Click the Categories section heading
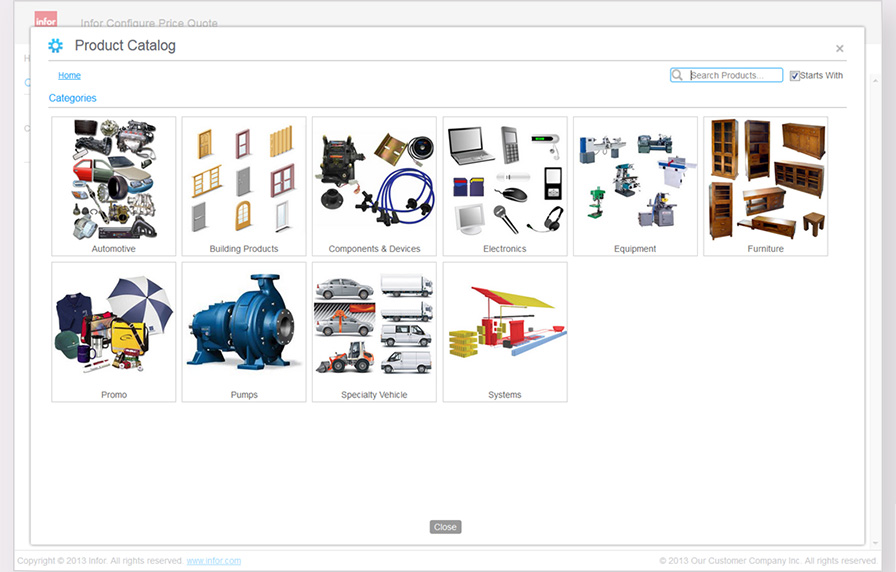 point(73,98)
